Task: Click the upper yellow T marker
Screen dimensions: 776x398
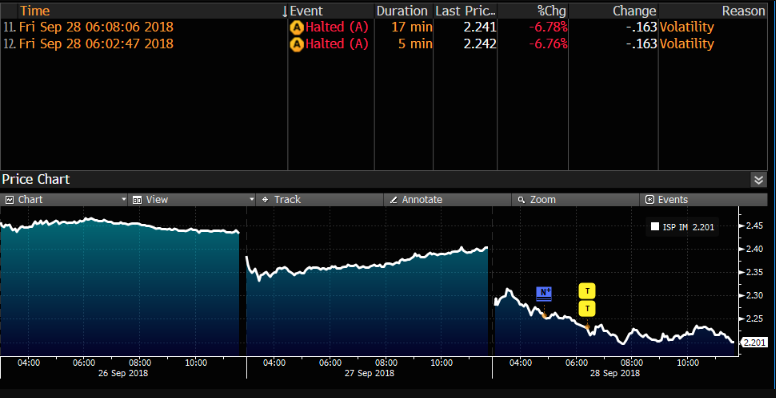Action: coord(587,291)
